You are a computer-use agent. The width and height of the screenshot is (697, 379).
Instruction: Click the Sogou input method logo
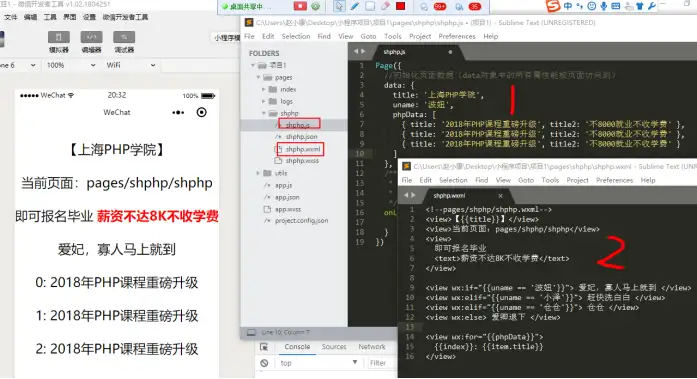tap(553, 6)
